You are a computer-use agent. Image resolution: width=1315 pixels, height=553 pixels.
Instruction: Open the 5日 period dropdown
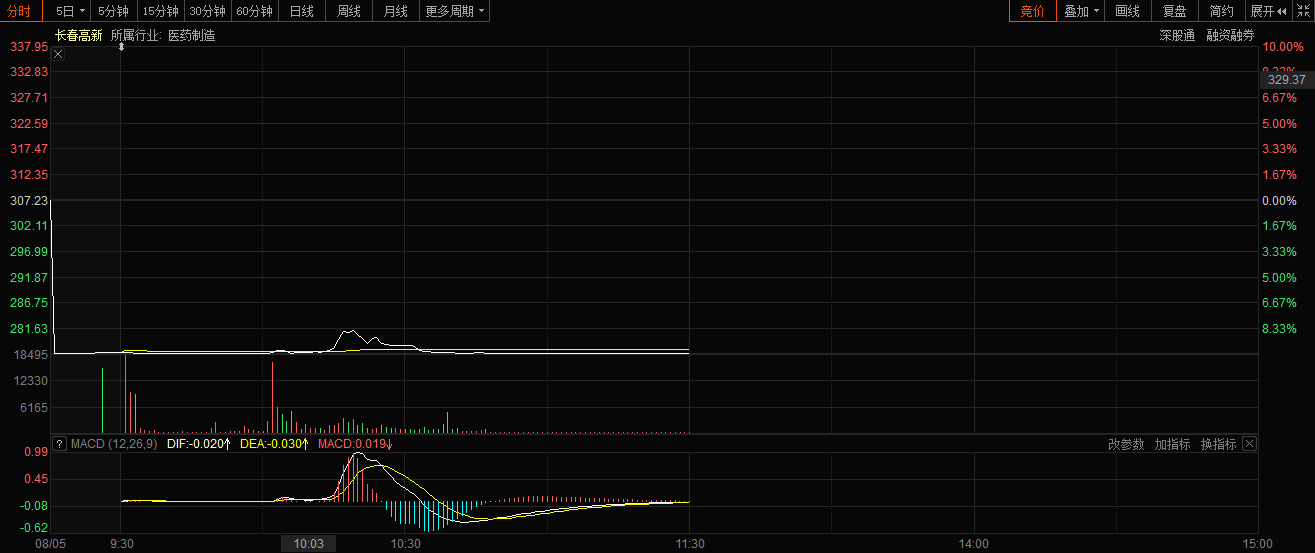pos(70,11)
